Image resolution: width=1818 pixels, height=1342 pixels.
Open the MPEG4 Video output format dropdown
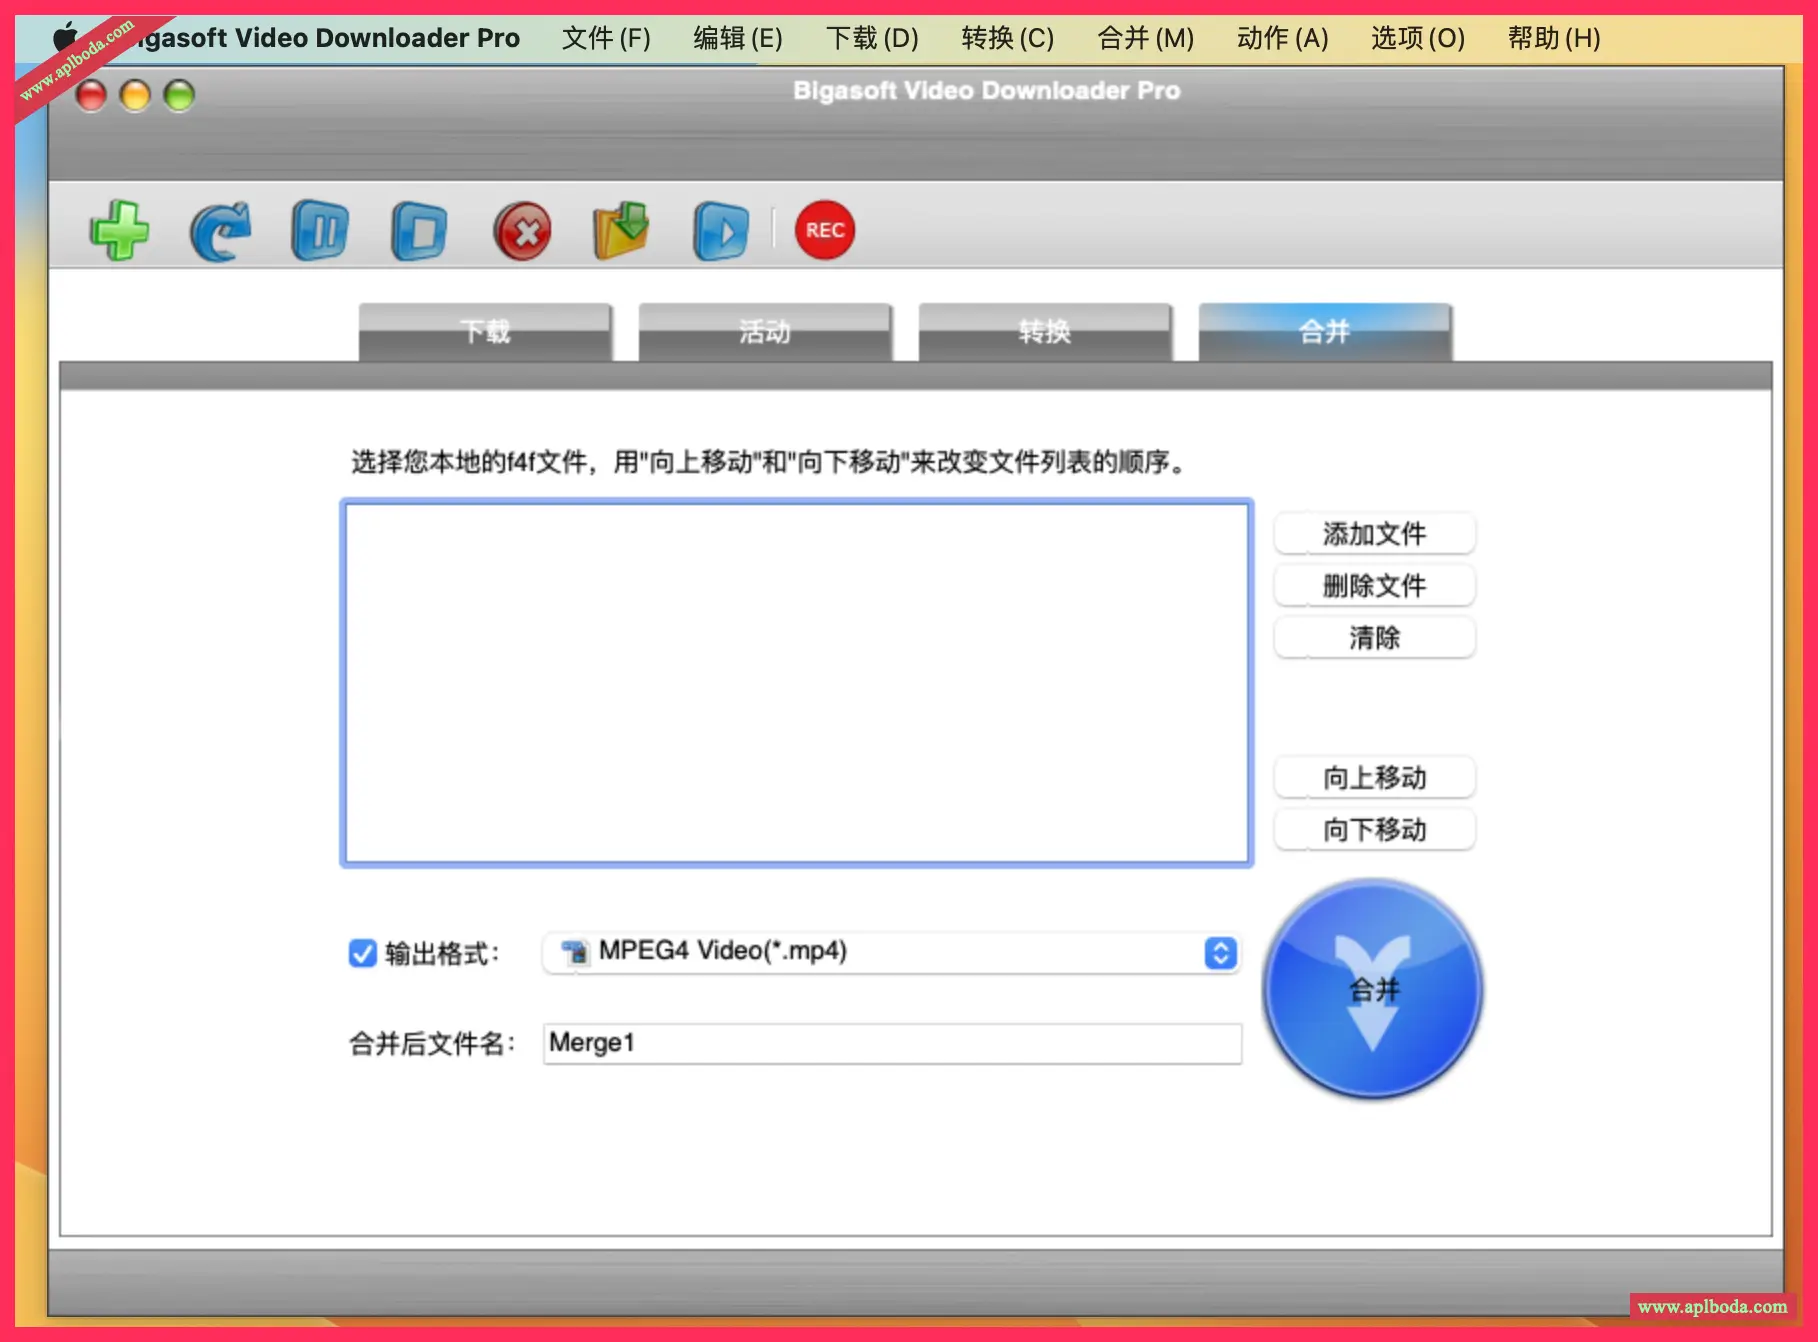[x=891, y=952]
